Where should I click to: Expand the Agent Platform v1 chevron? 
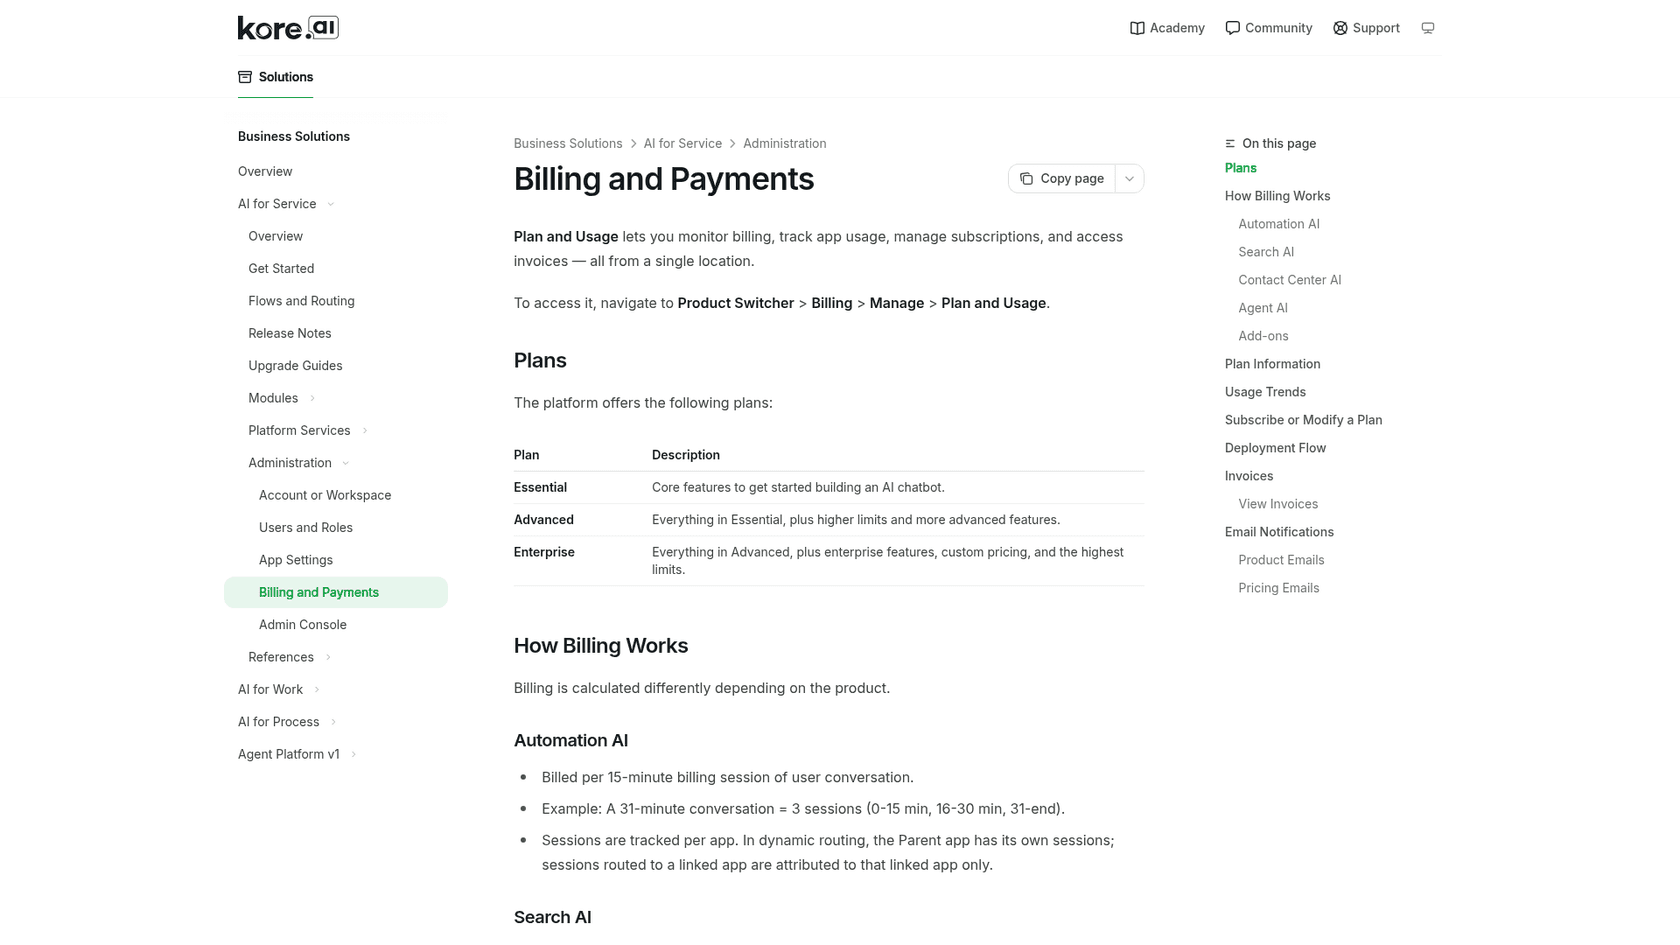coord(354,755)
